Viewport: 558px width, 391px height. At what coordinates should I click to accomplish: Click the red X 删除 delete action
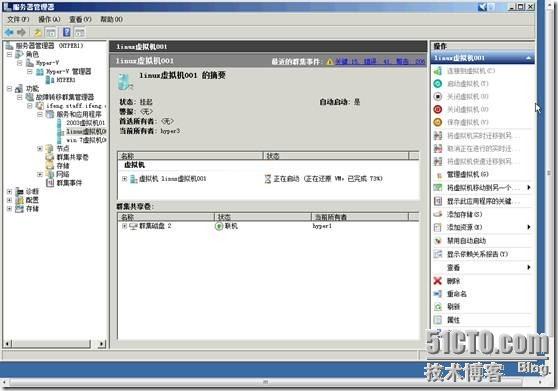click(438, 281)
